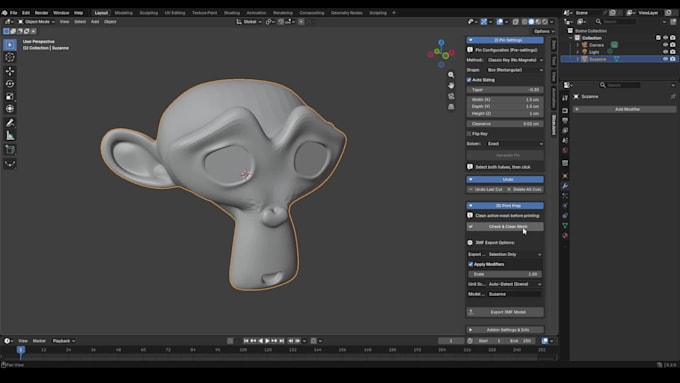Enable the Auto Sizing checkbox
The height and width of the screenshot is (383, 680).
(x=469, y=80)
